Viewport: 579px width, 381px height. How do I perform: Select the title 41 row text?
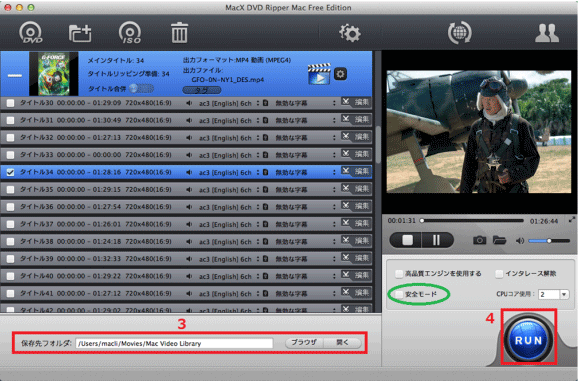[96, 294]
